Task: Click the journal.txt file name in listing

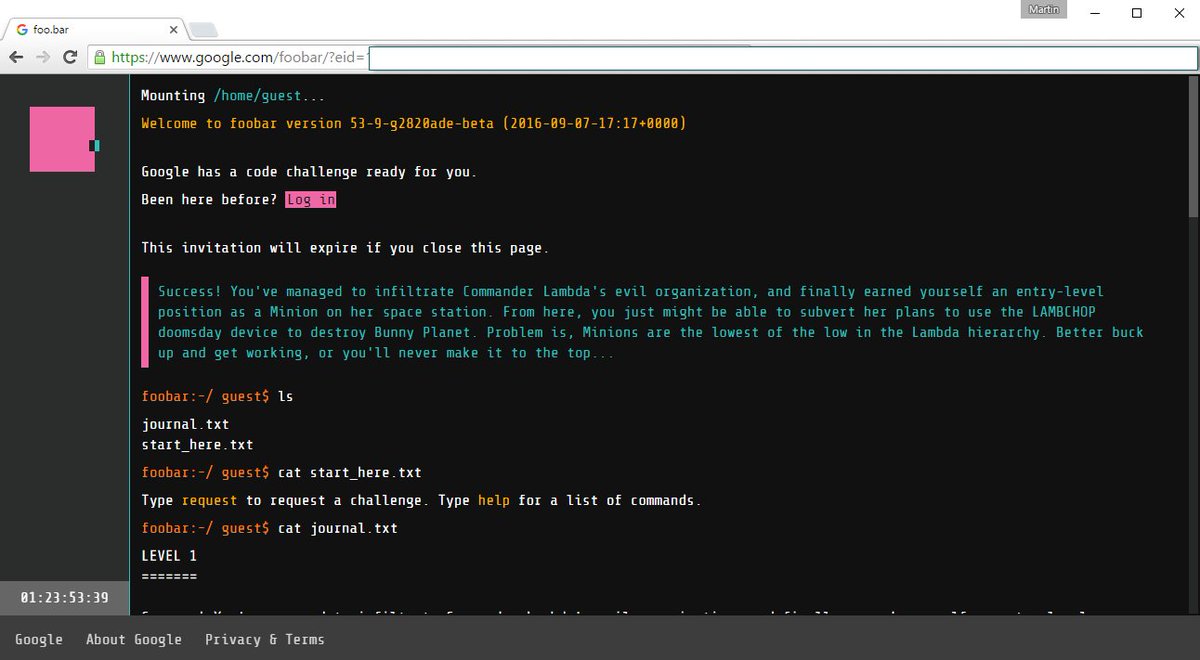Action: coord(185,424)
